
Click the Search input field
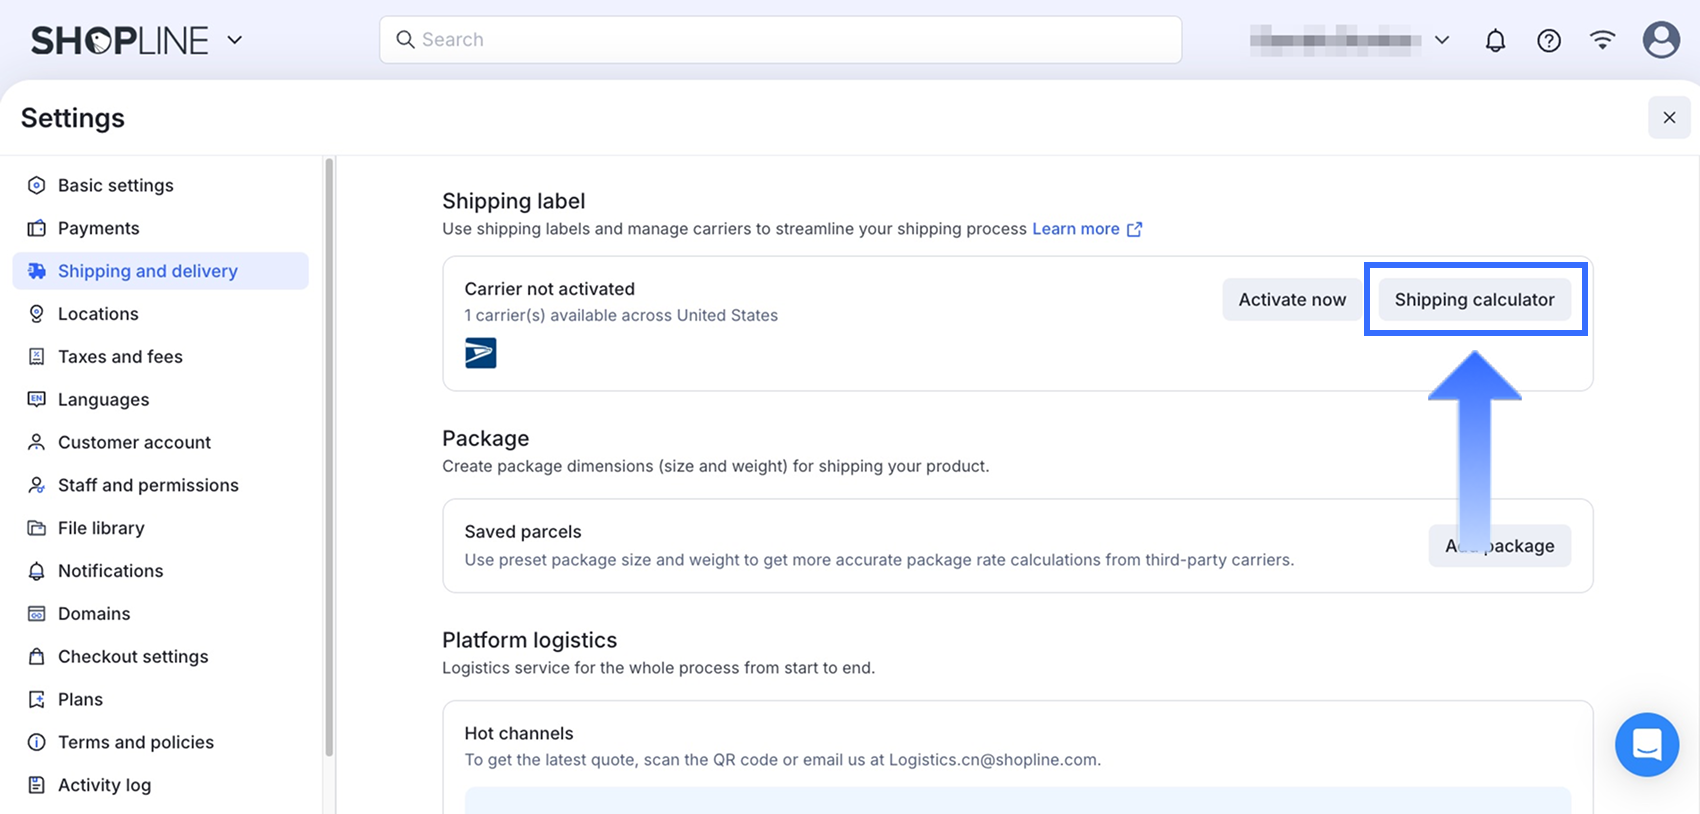point(780,40)
